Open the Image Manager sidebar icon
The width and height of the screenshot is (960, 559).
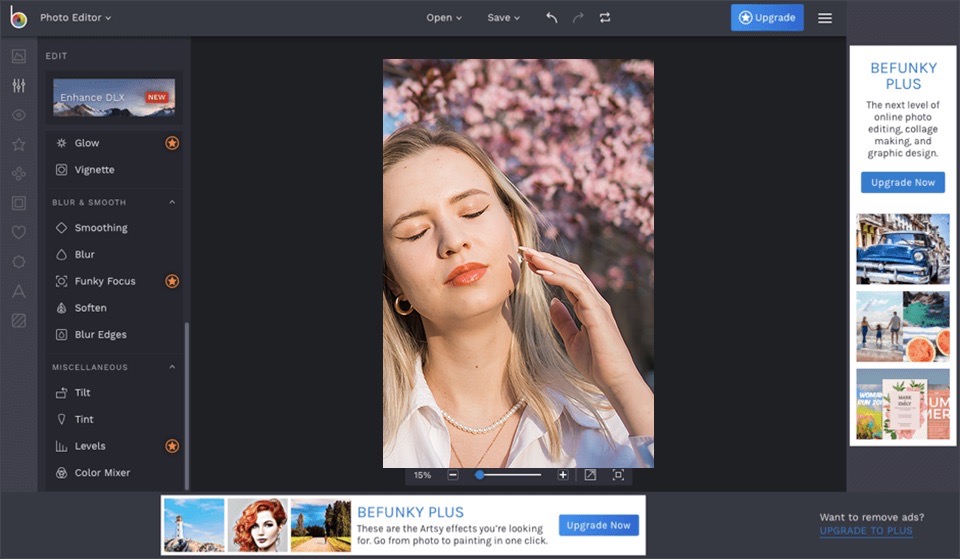coord(19,56)
